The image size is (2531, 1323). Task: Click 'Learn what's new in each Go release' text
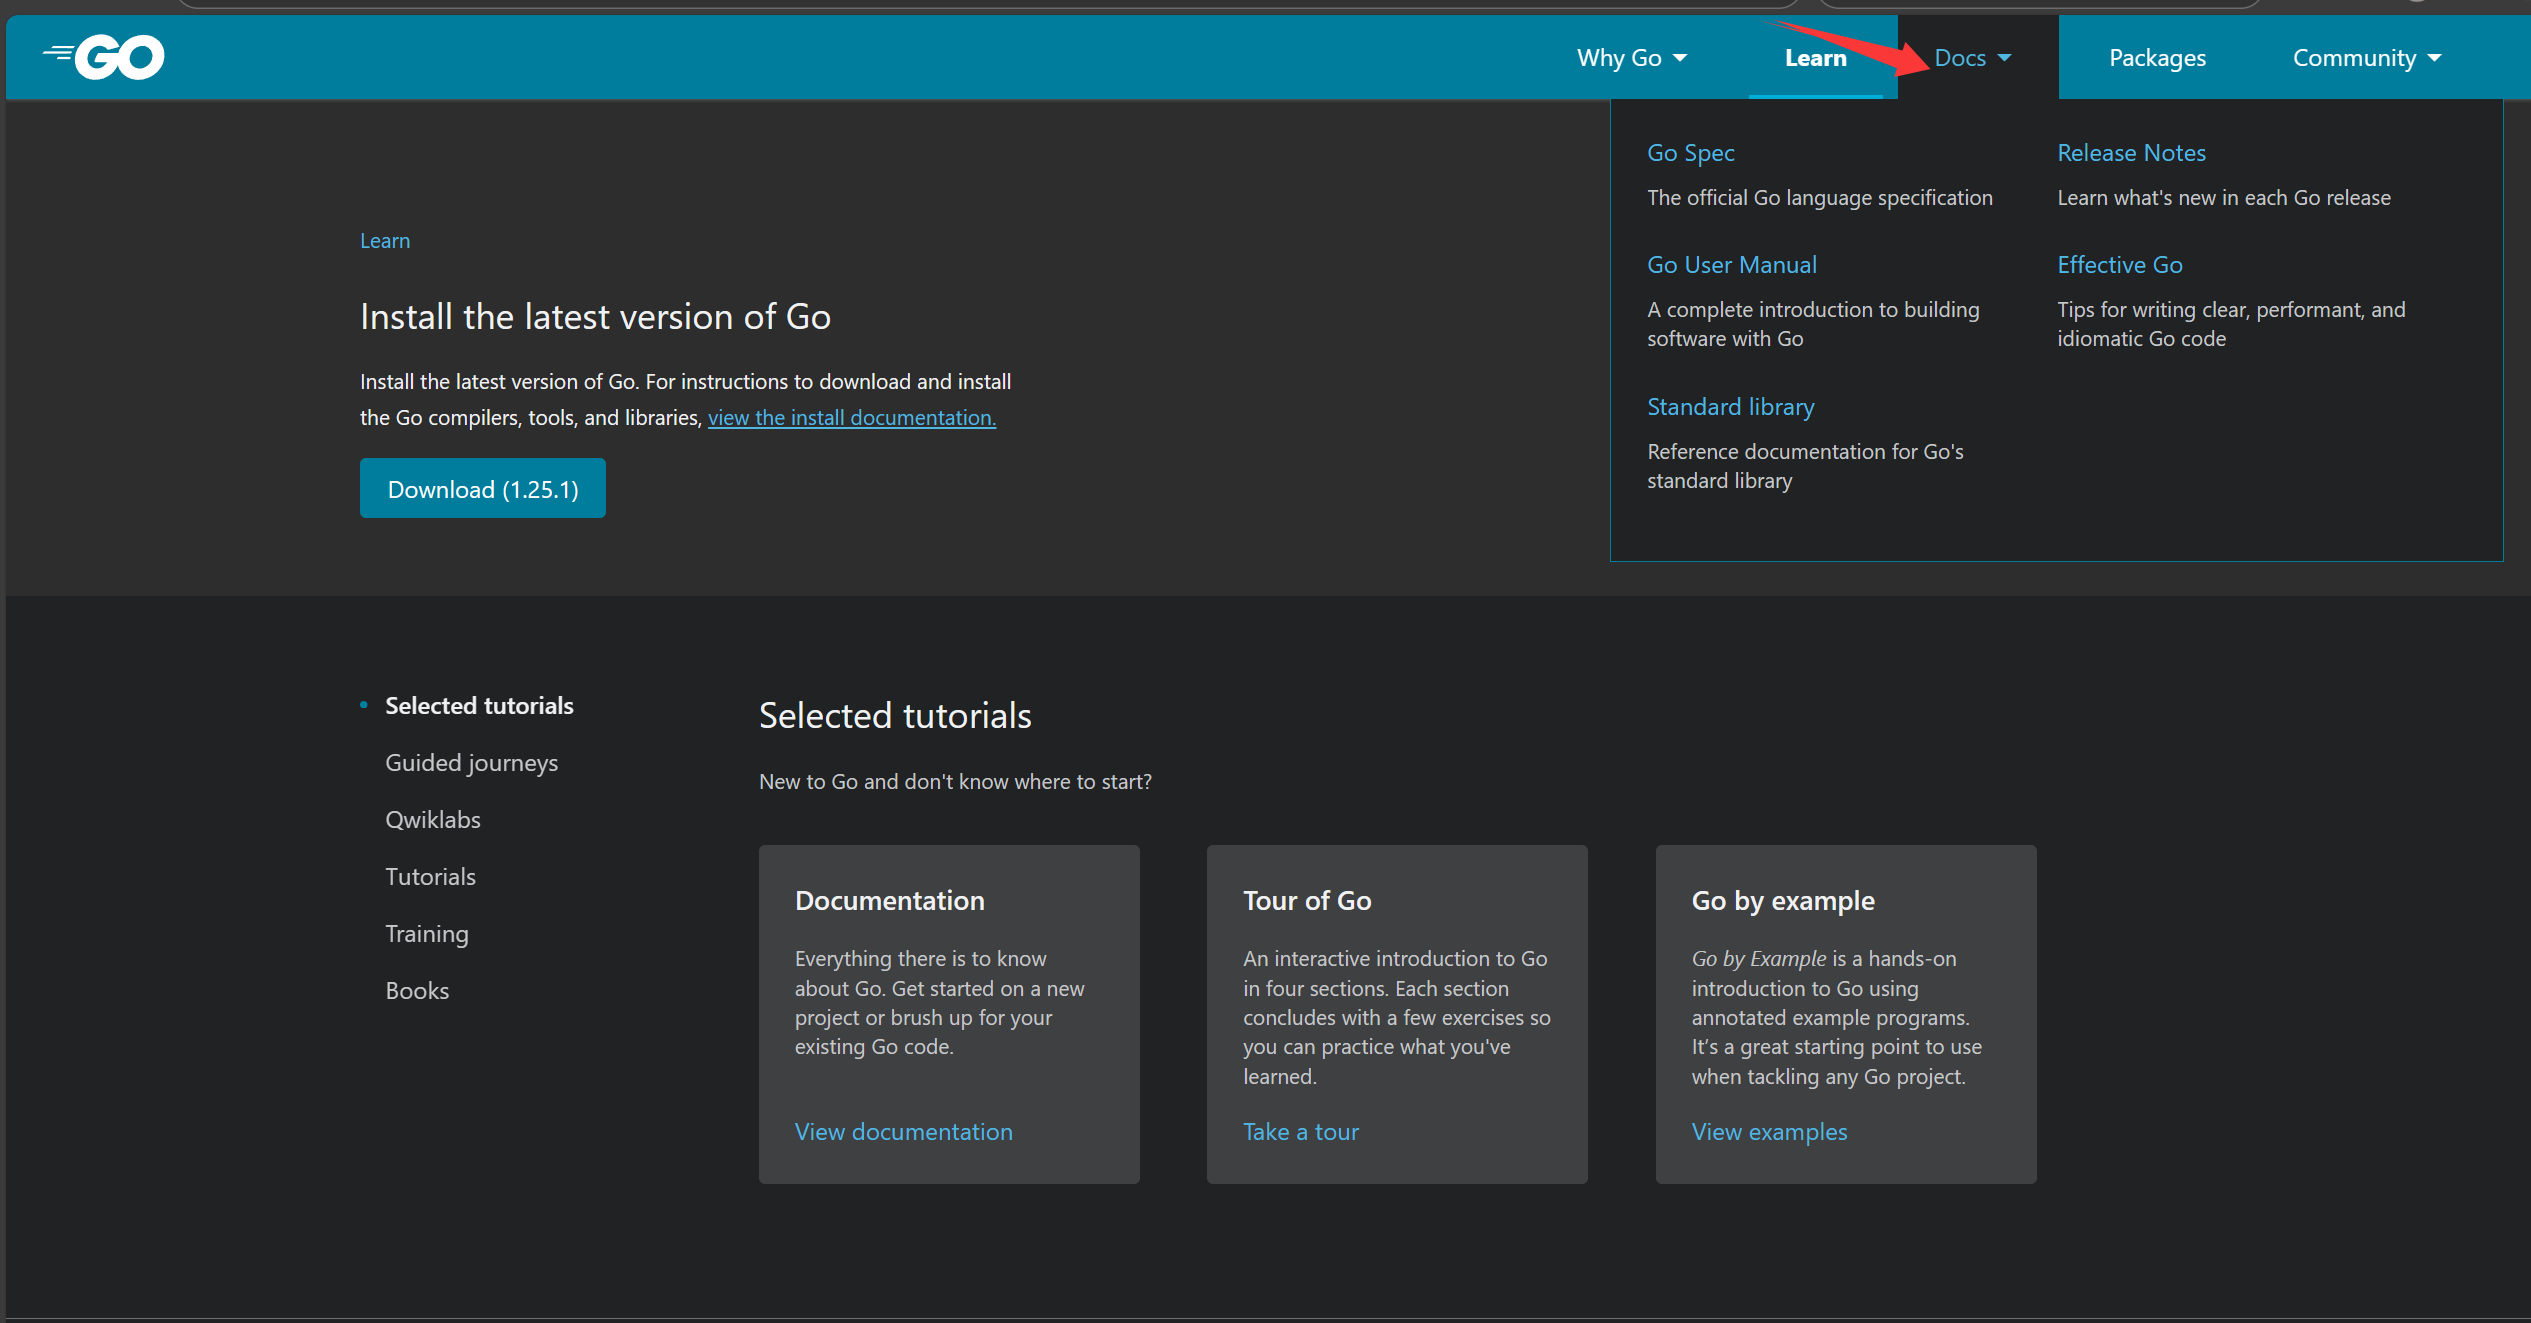pyautogui.click(x=2223, y=198)
